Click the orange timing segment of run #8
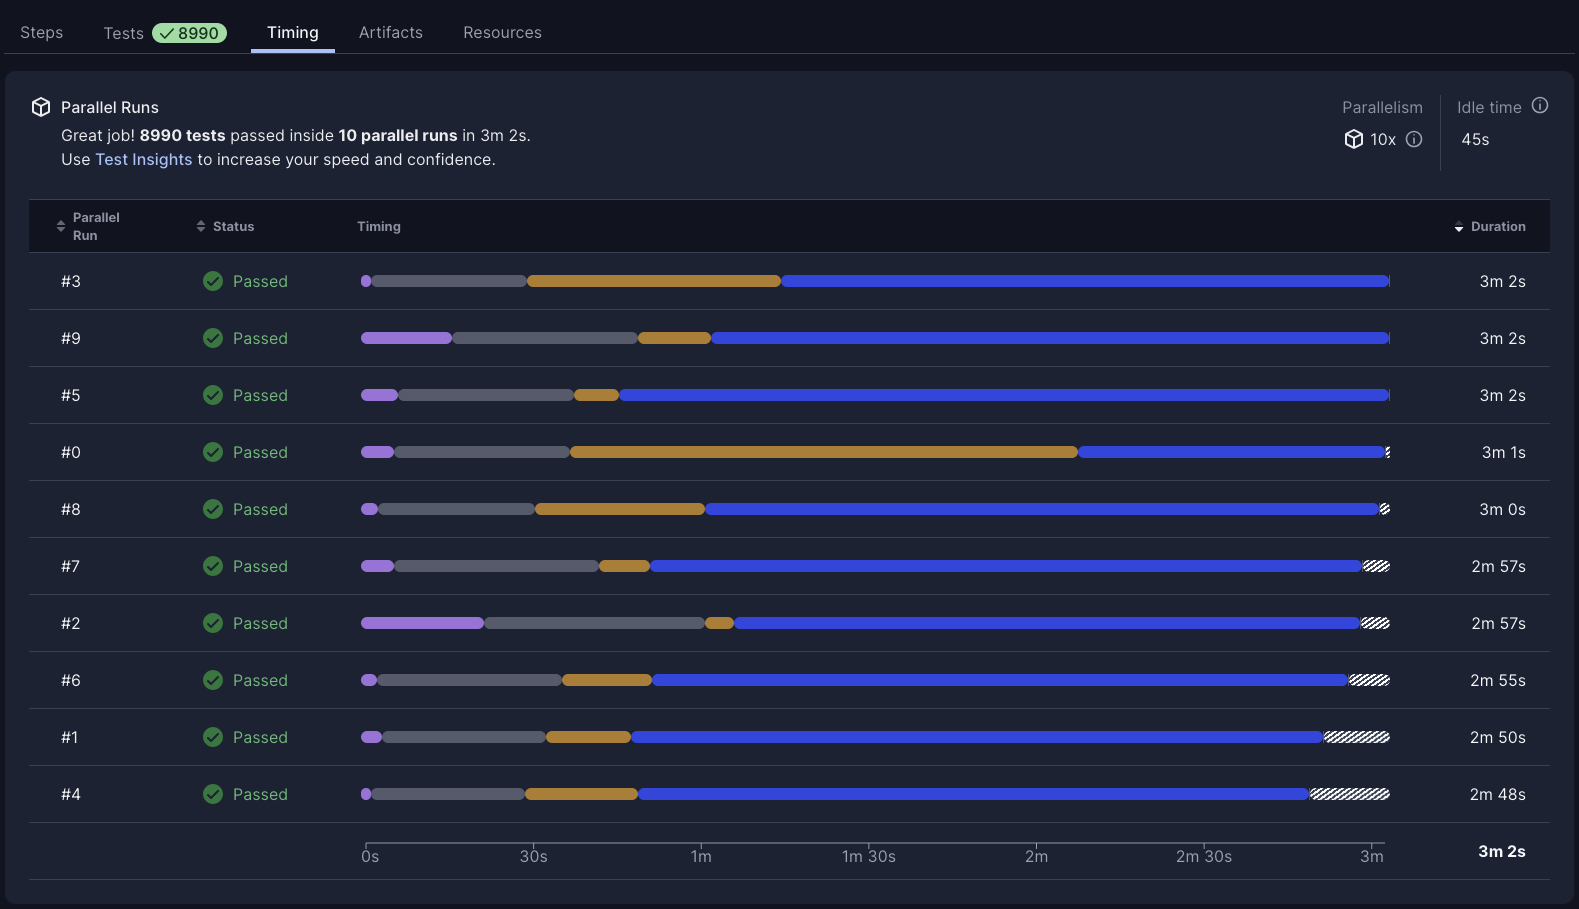 tap(620, 509)
